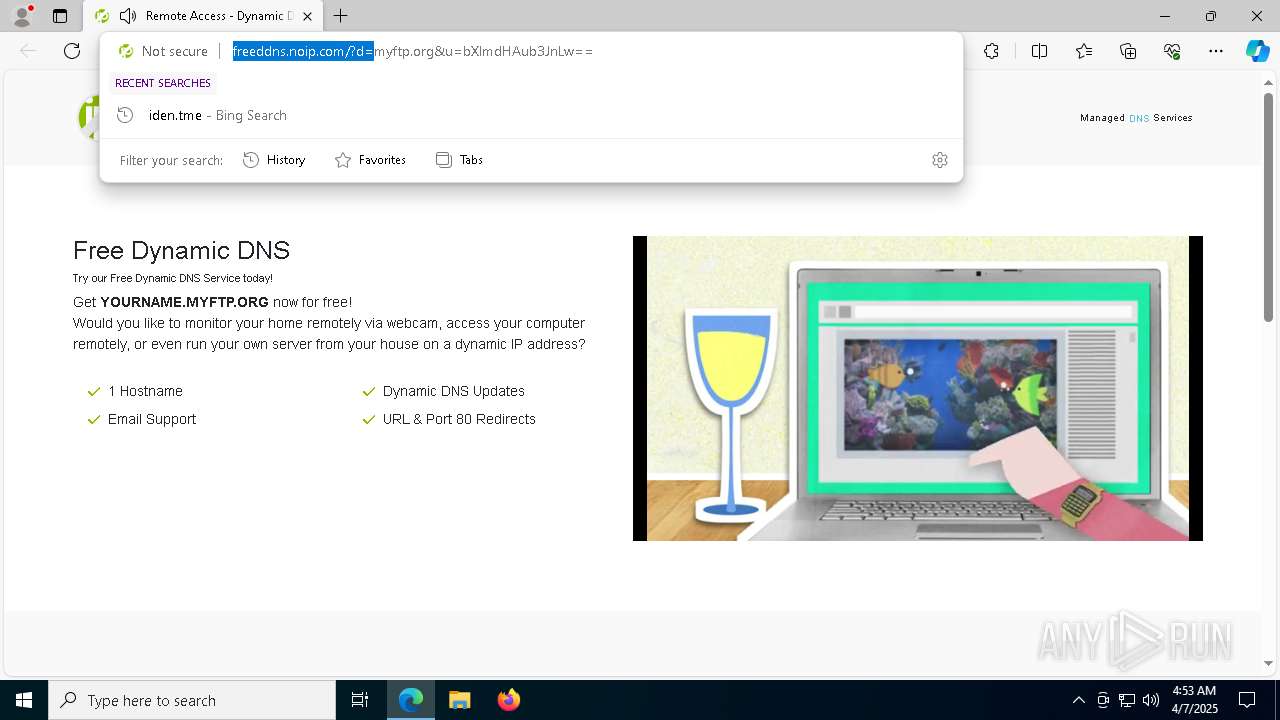Toggle split screen icon
The image size is (1280, 720).
pos(1039,51)
